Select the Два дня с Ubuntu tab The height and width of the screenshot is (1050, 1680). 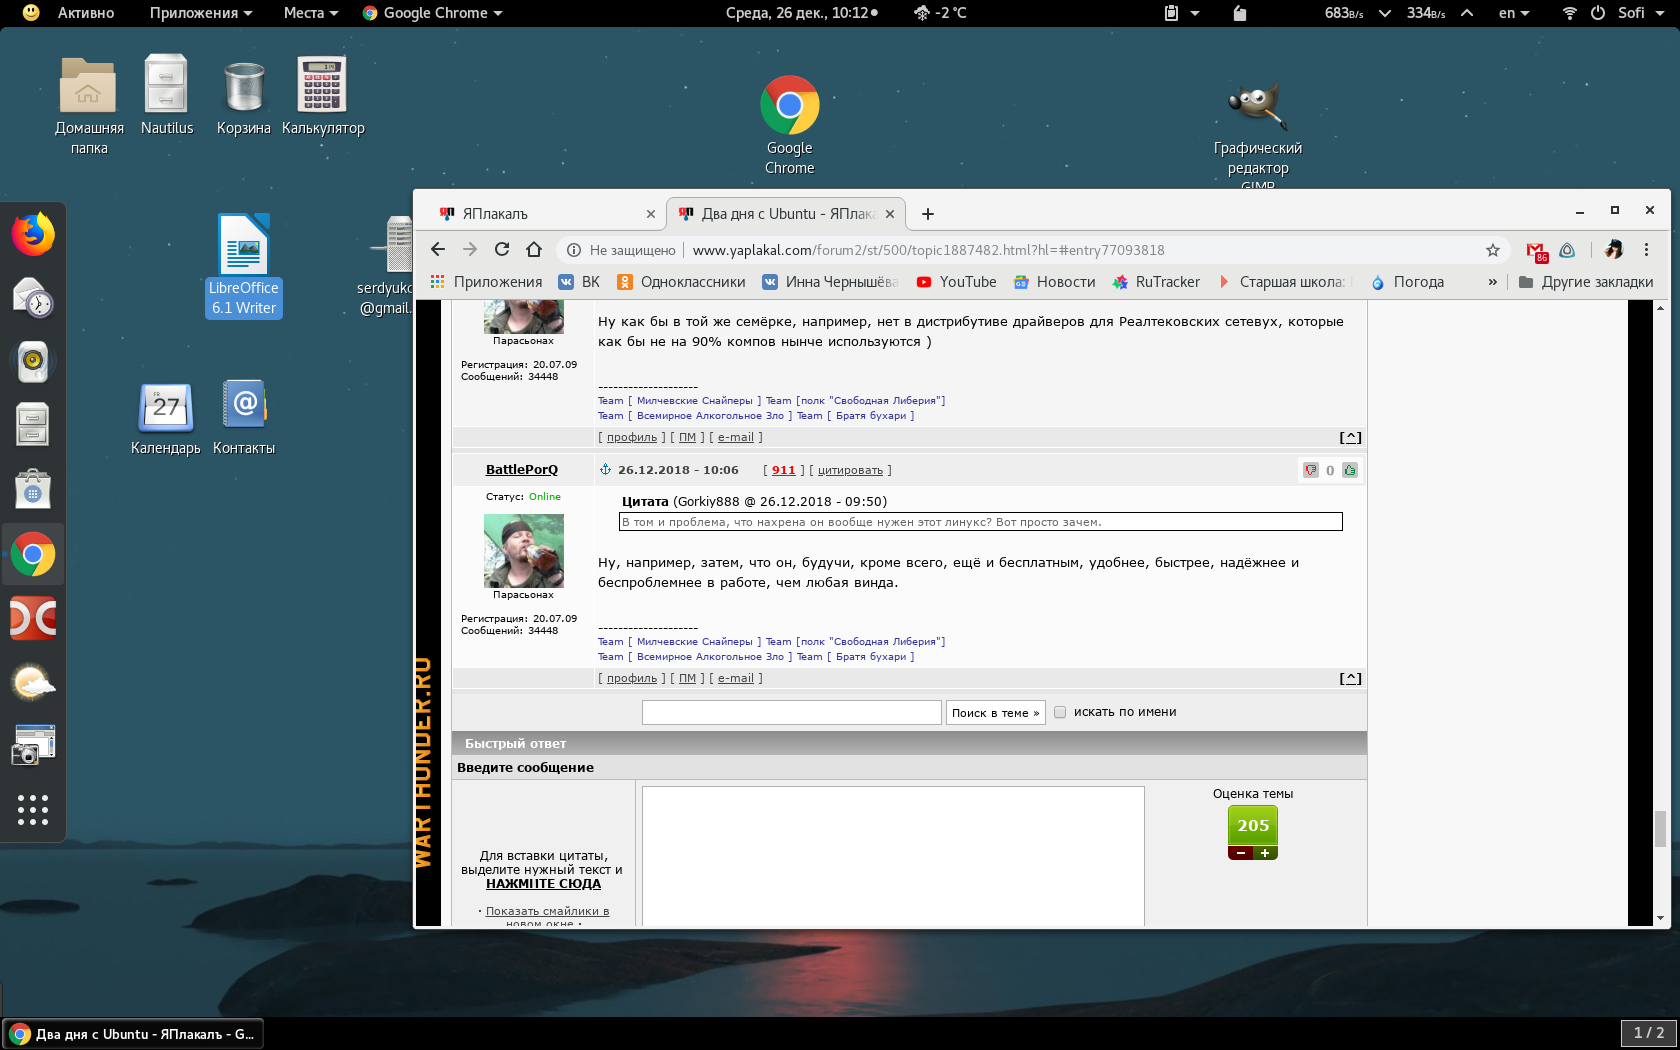pos(786,214)
